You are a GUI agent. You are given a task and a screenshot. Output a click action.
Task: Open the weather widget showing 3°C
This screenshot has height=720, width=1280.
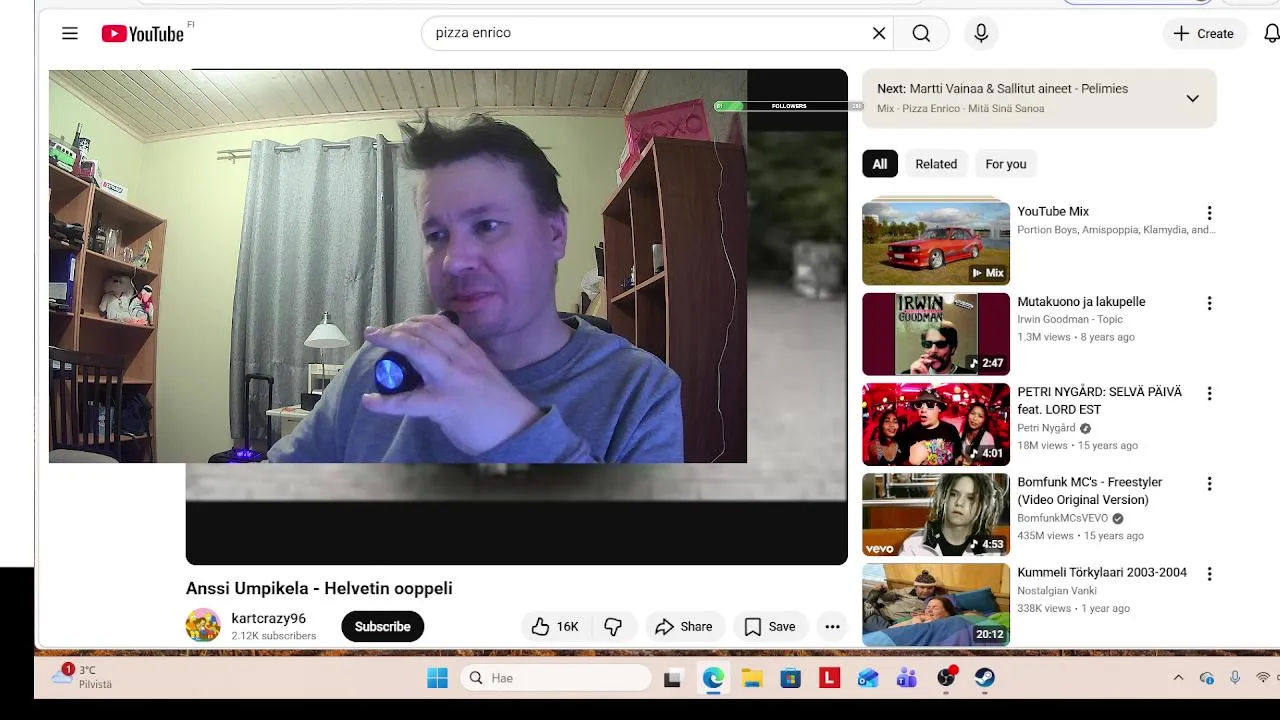click(82, 677)
